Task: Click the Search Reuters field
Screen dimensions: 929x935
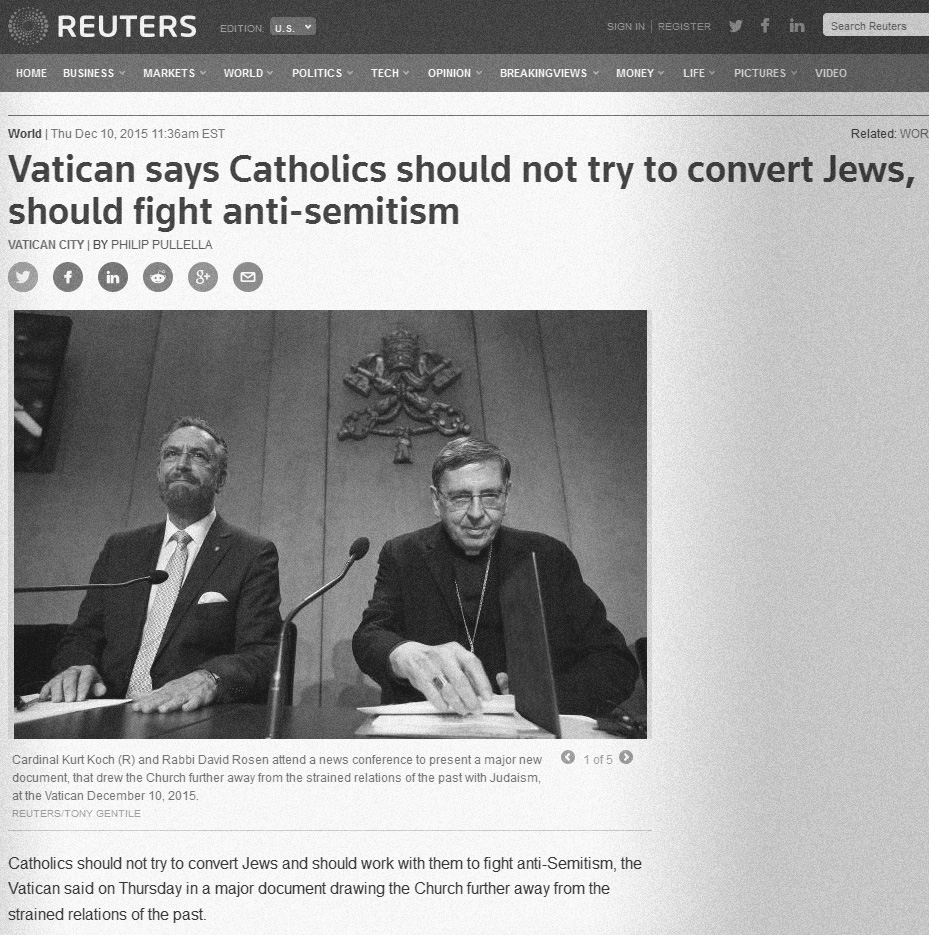Action: 875,26
